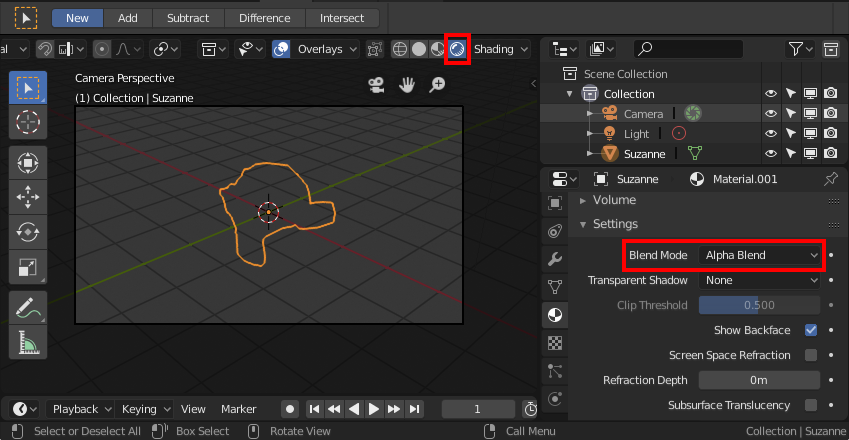
Task: Open the Blend Mode dropdown
Action: [760, 255]
